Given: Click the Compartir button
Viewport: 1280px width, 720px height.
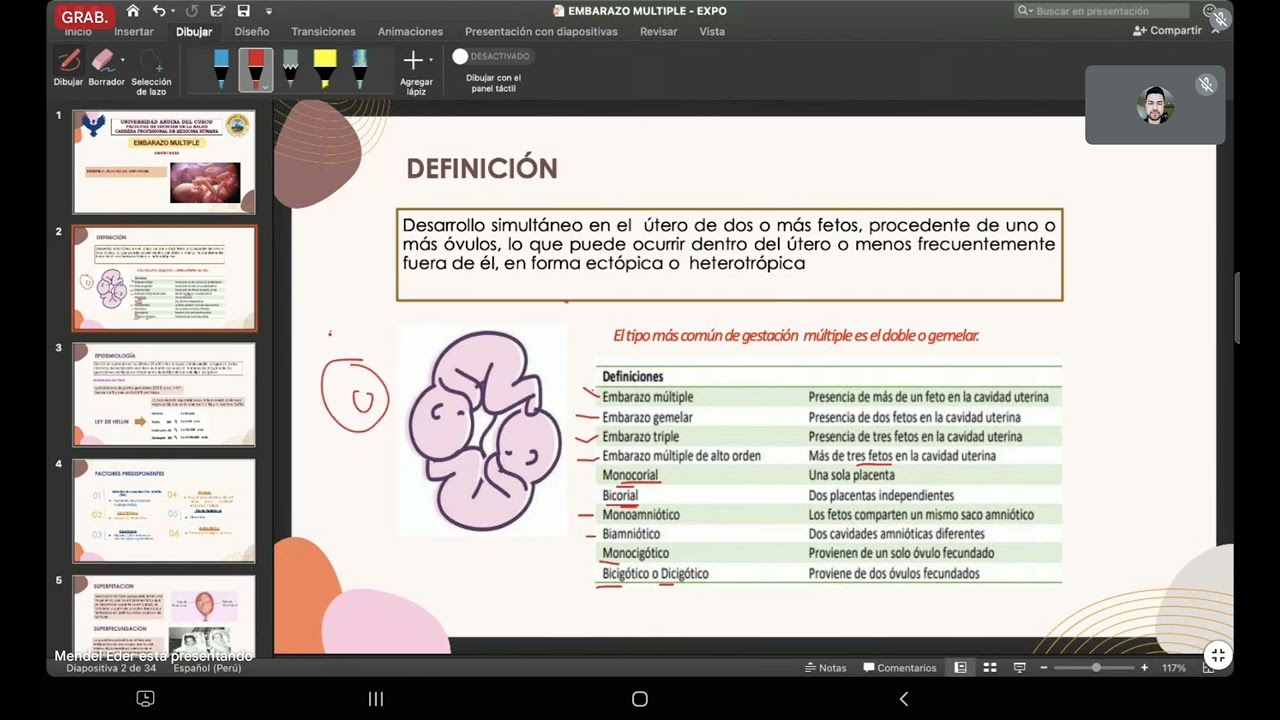Looking at the screenshot, I should pyautogui.click(x=1168, y=30).
